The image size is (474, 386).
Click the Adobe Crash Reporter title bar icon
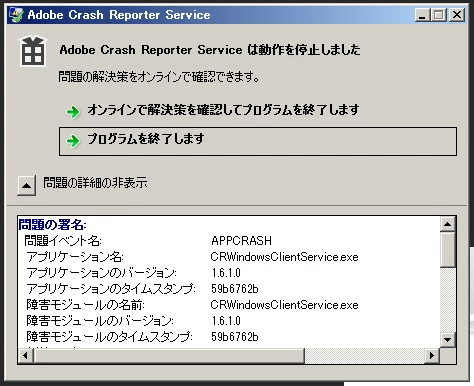coord(16,15)
